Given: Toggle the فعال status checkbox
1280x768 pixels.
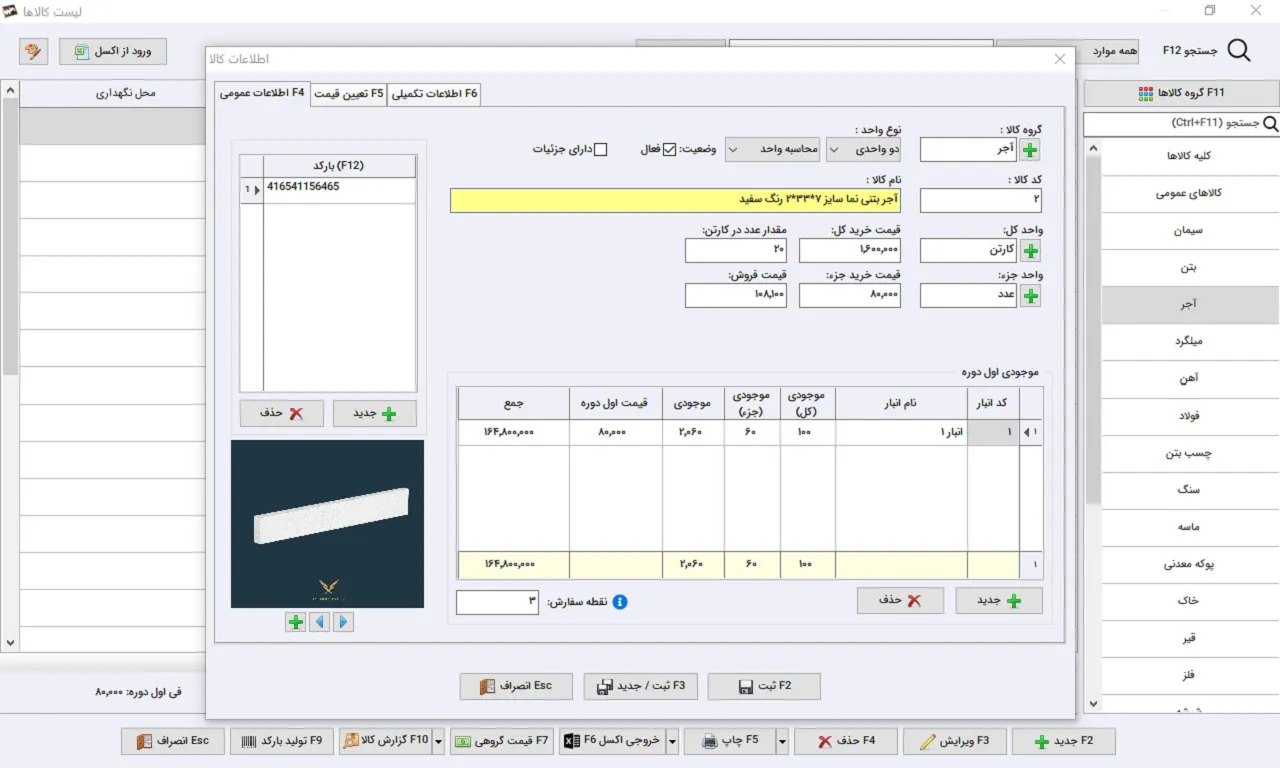Looking at the screenshot, I should pos(670,150).
